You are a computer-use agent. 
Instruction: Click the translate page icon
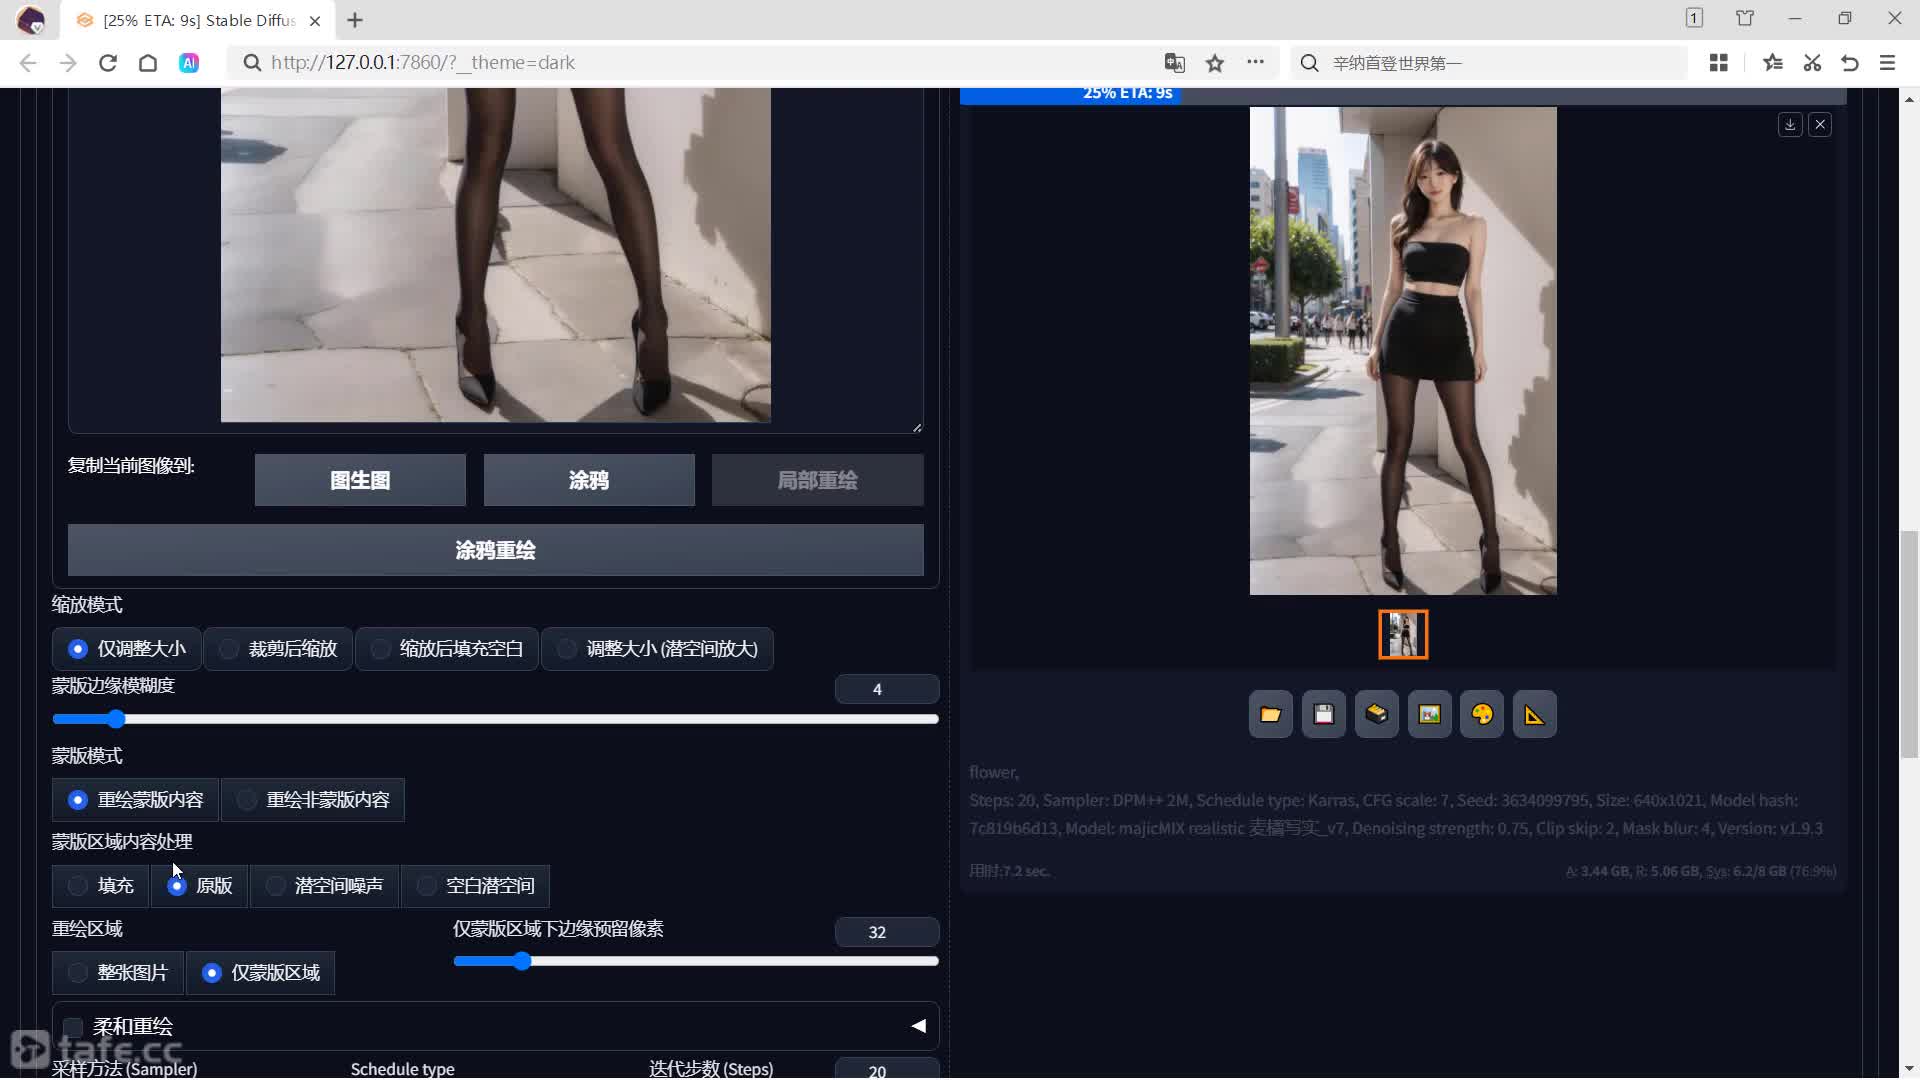pos(1175,63)
